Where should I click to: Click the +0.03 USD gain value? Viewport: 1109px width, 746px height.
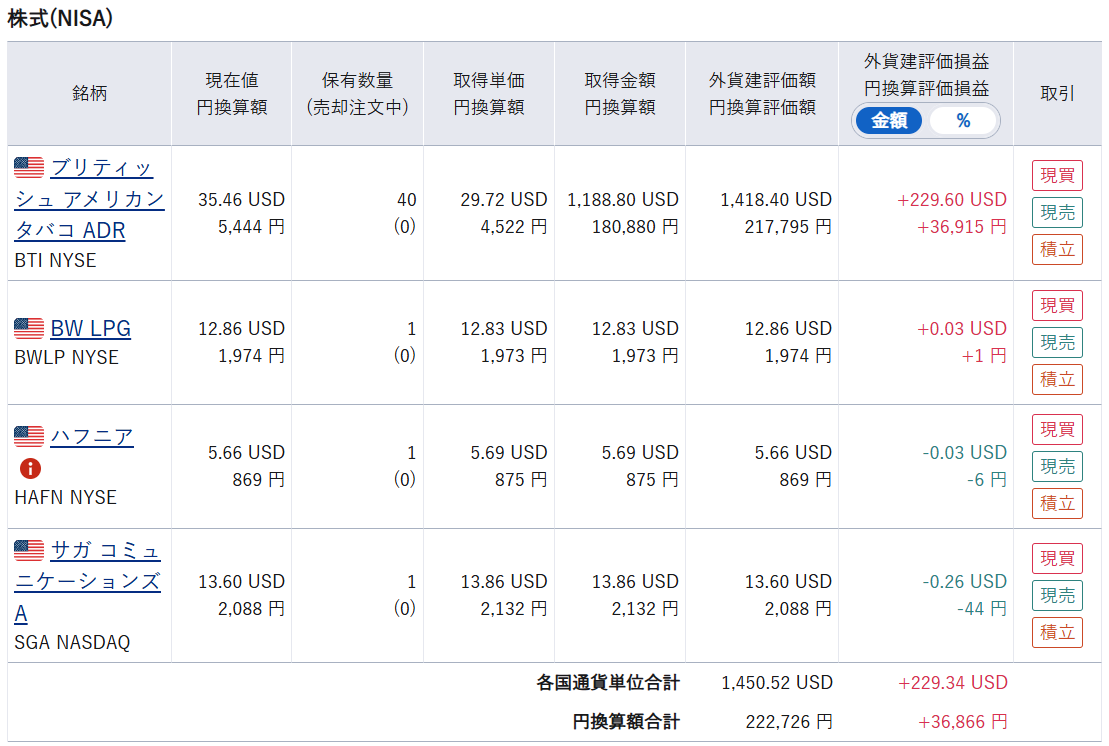tap(962, 328)
